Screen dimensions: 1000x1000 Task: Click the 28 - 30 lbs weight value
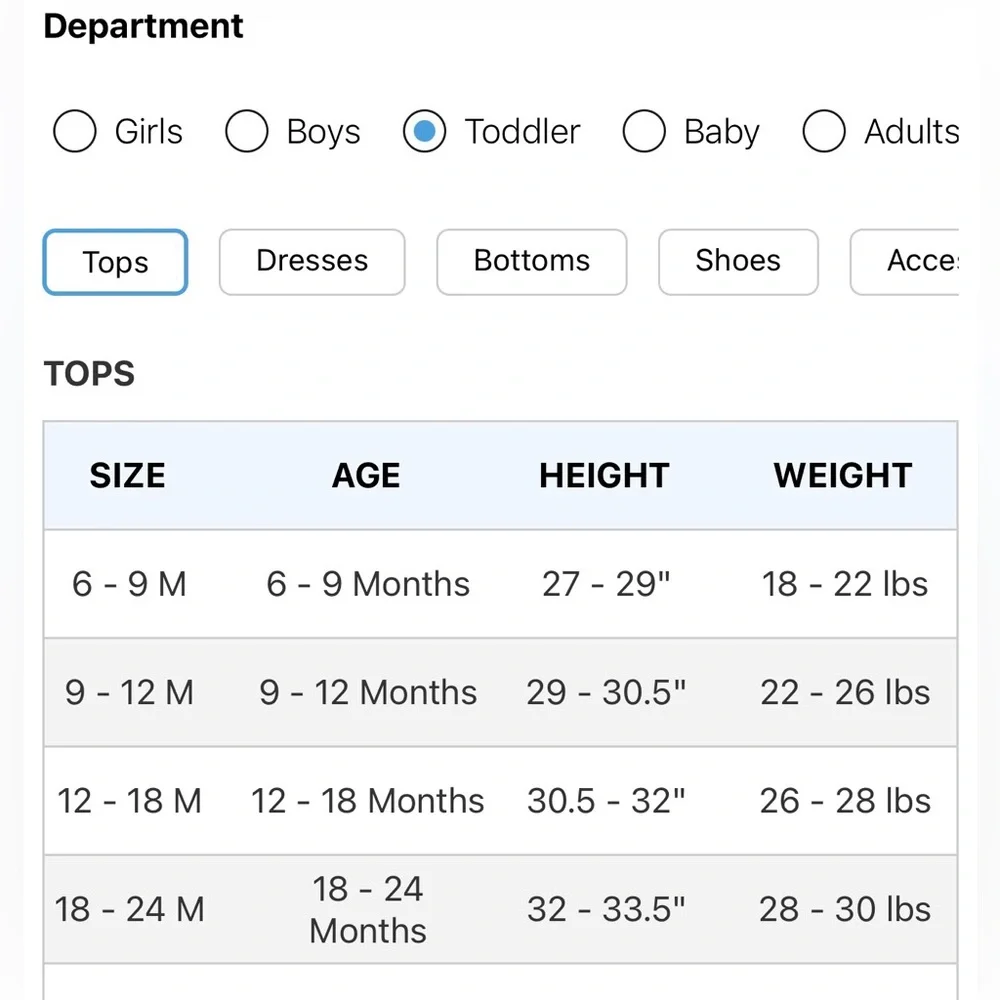coord(845,909)
